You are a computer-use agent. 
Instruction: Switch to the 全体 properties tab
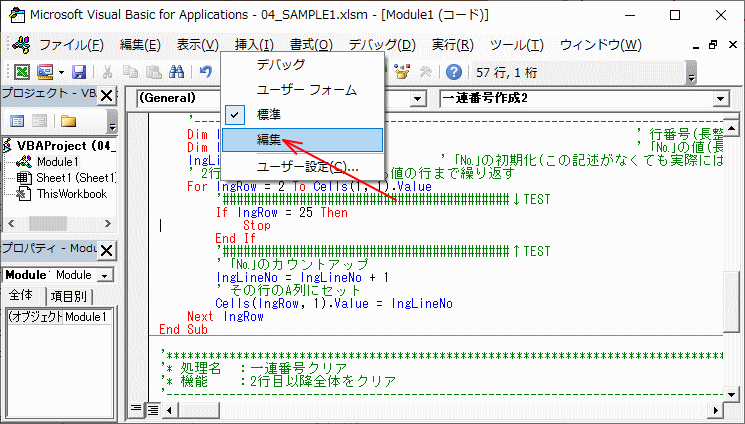pyautogui.click(x=22, y=296)
